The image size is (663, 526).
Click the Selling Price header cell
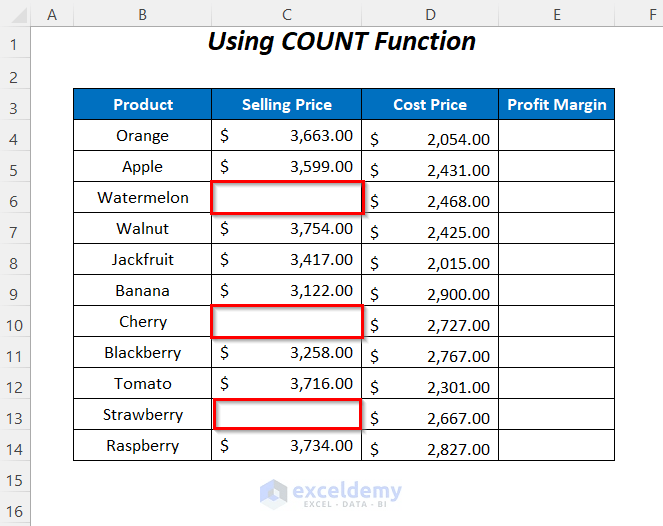[x=287, y=104]
